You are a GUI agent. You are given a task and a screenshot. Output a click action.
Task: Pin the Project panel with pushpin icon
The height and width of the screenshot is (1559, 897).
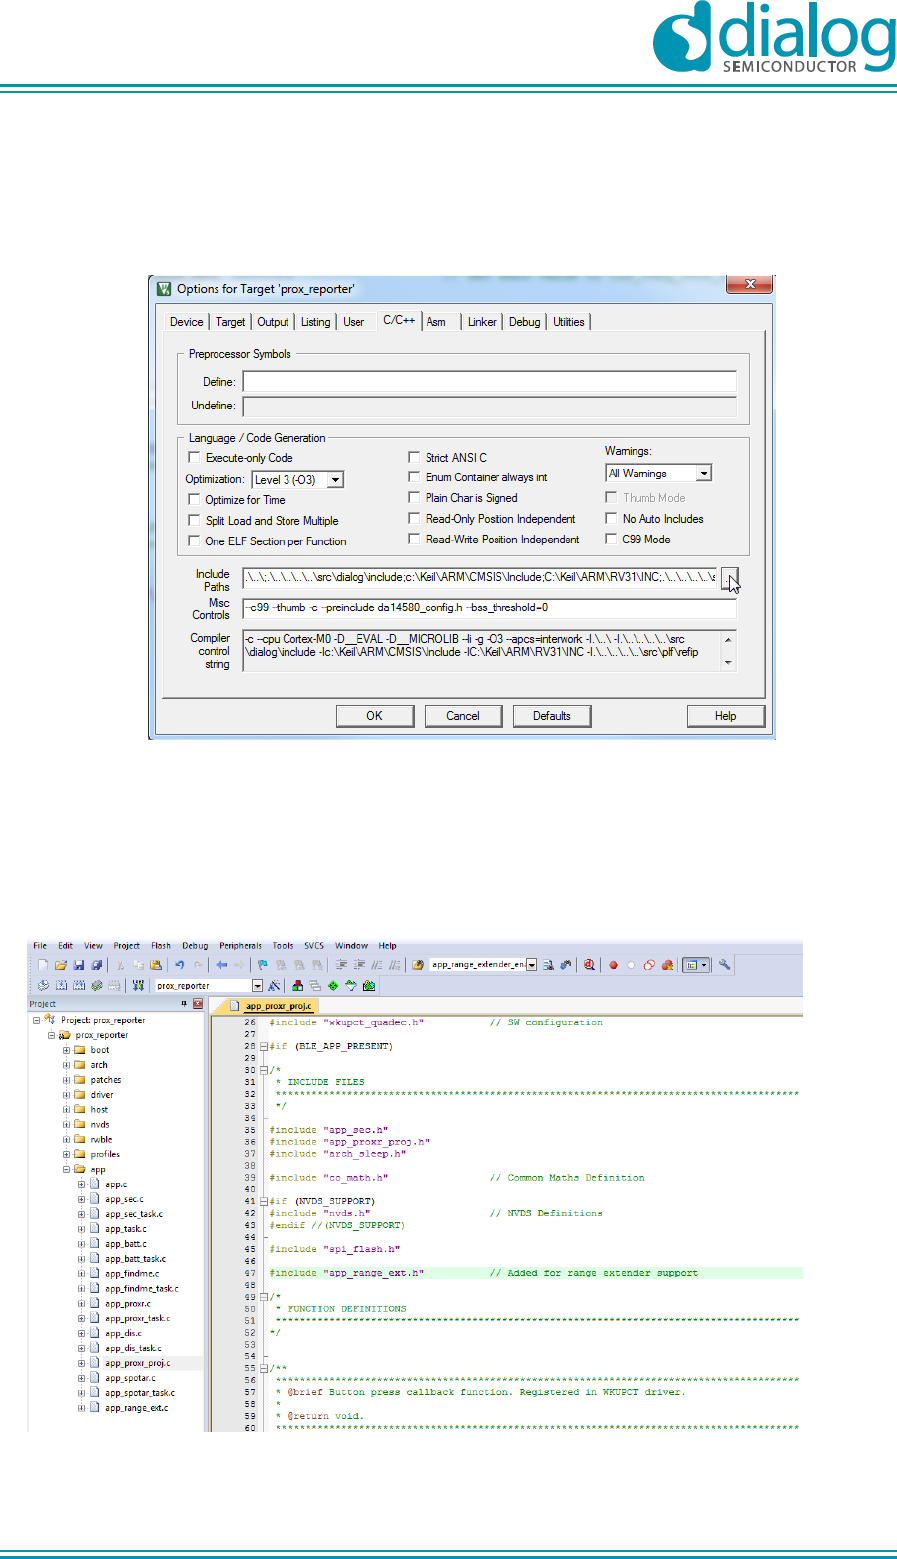tap(184, 1004)
